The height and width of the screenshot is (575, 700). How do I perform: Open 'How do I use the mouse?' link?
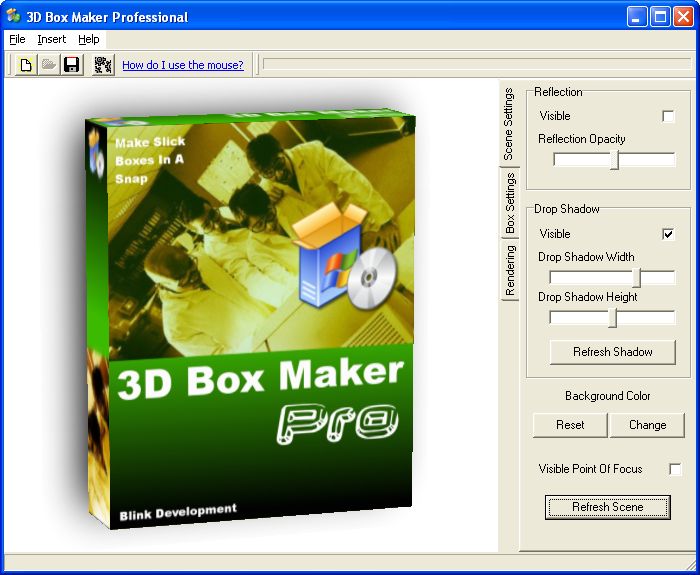(x=182, y=65)
